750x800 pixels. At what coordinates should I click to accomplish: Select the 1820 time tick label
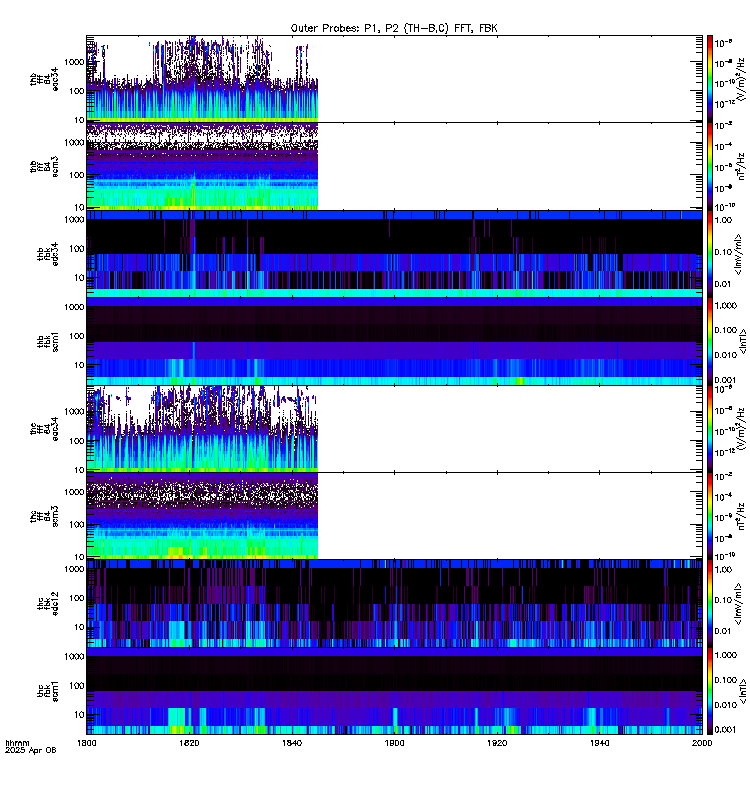coord(189,743)
